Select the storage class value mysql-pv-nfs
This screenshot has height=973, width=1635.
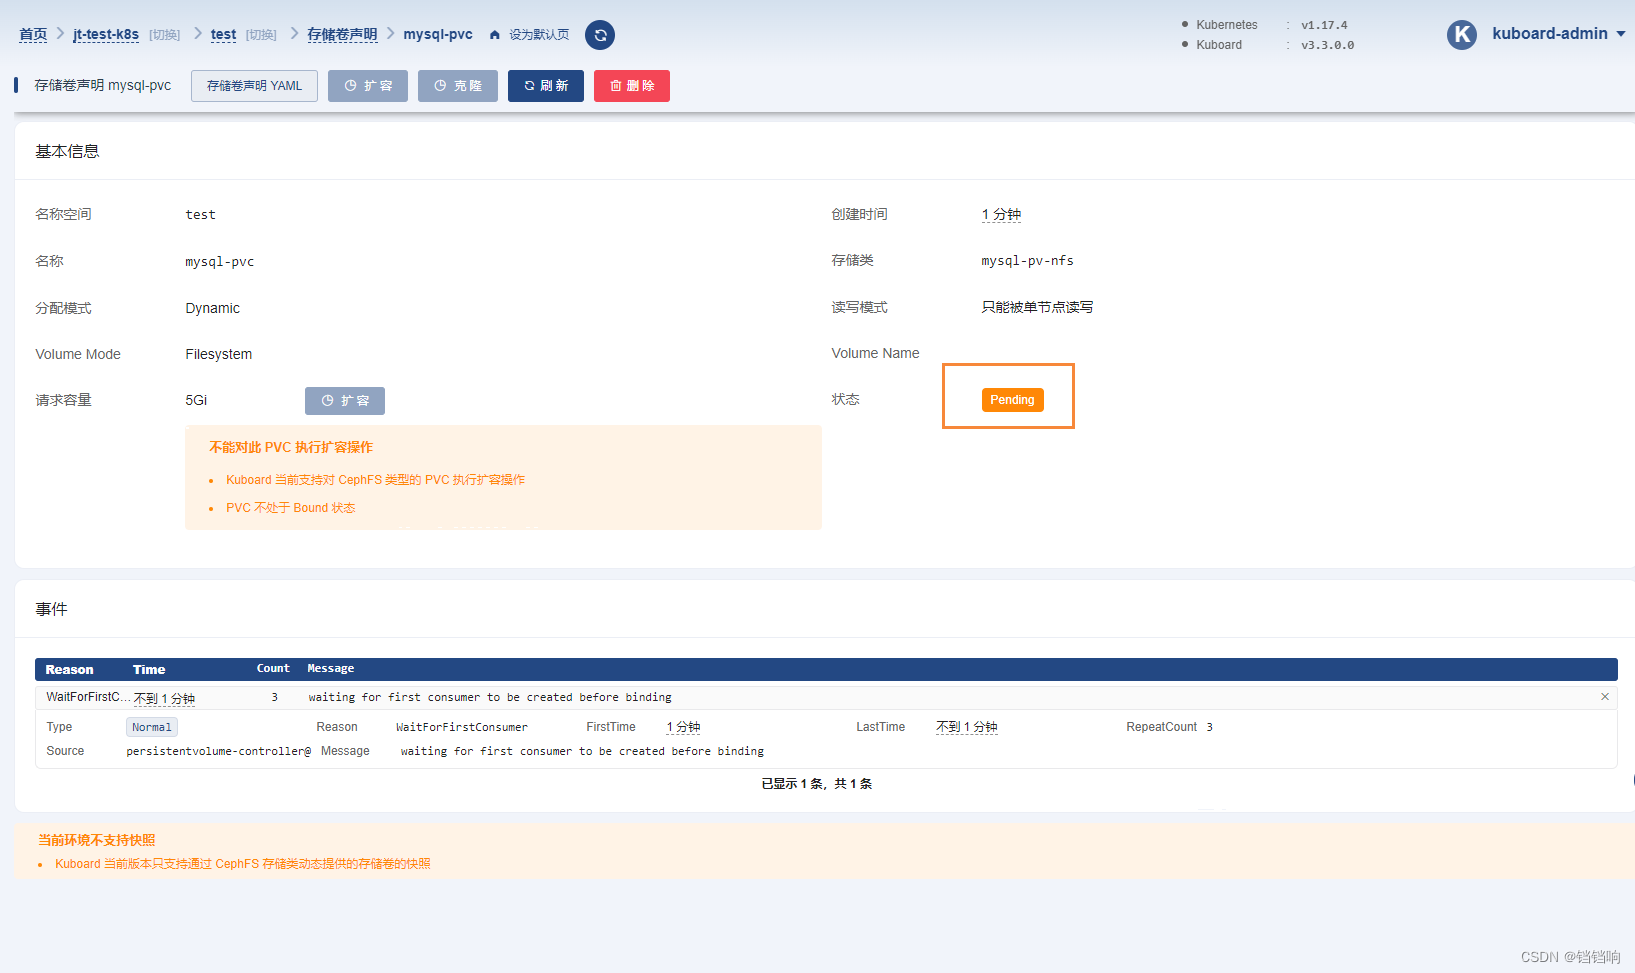pyautogui.click(x=1027, y=261)
